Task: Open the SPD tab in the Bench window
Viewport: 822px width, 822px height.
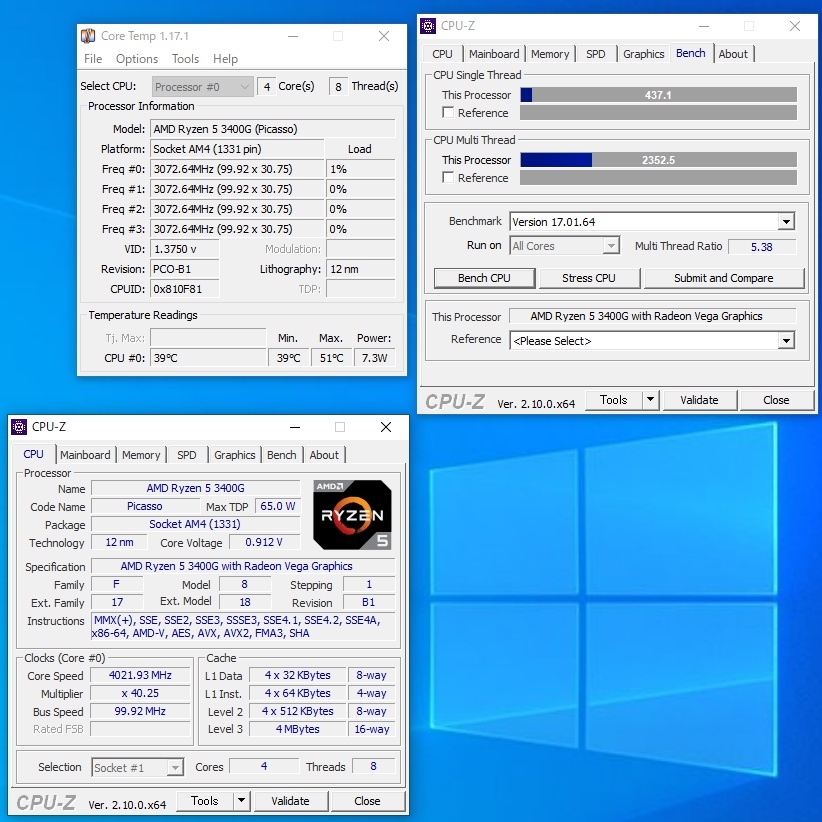Action: (x=595, y=54)
